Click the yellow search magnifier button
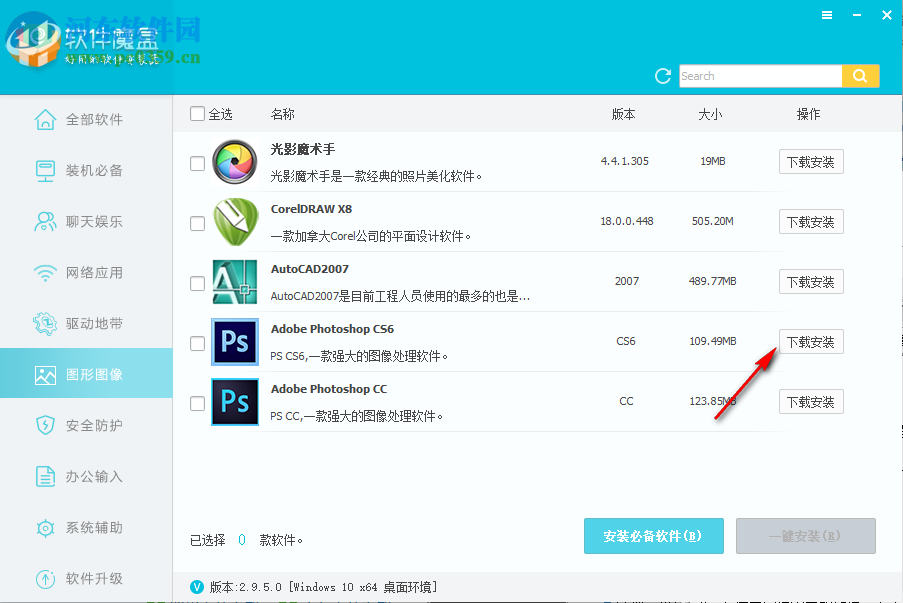This screenshot has width=903, height=603. click(x=860, y=76)
